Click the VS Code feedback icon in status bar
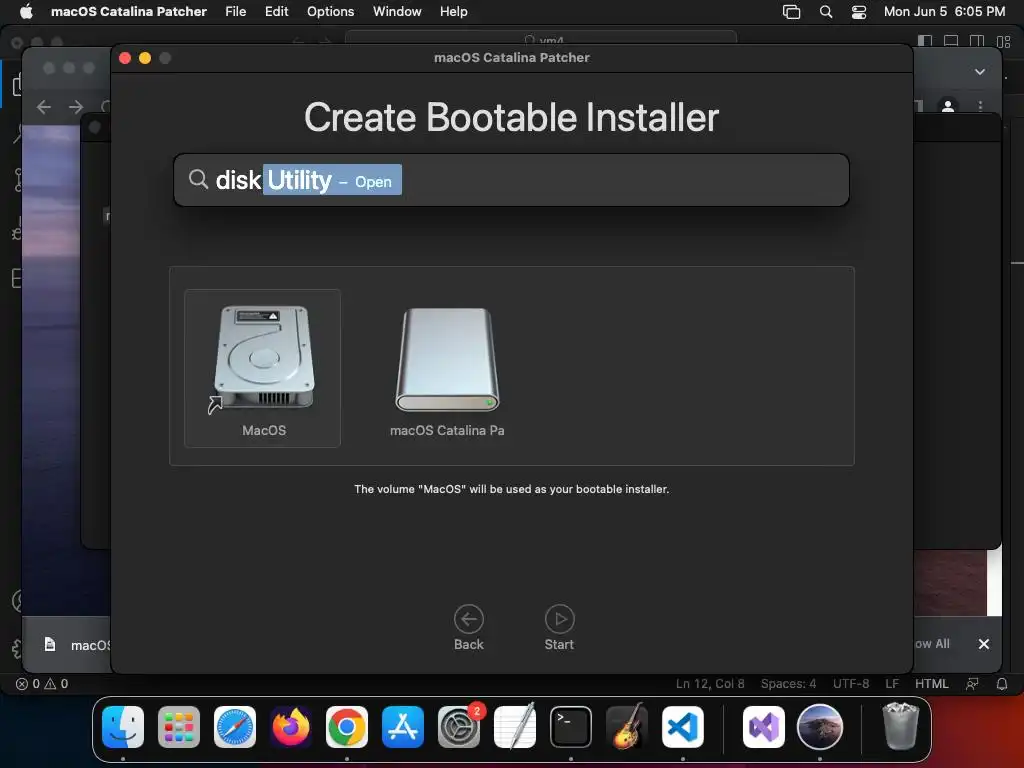The height and width of the screenshot is (768, 1024). click(x=972, y=684)
